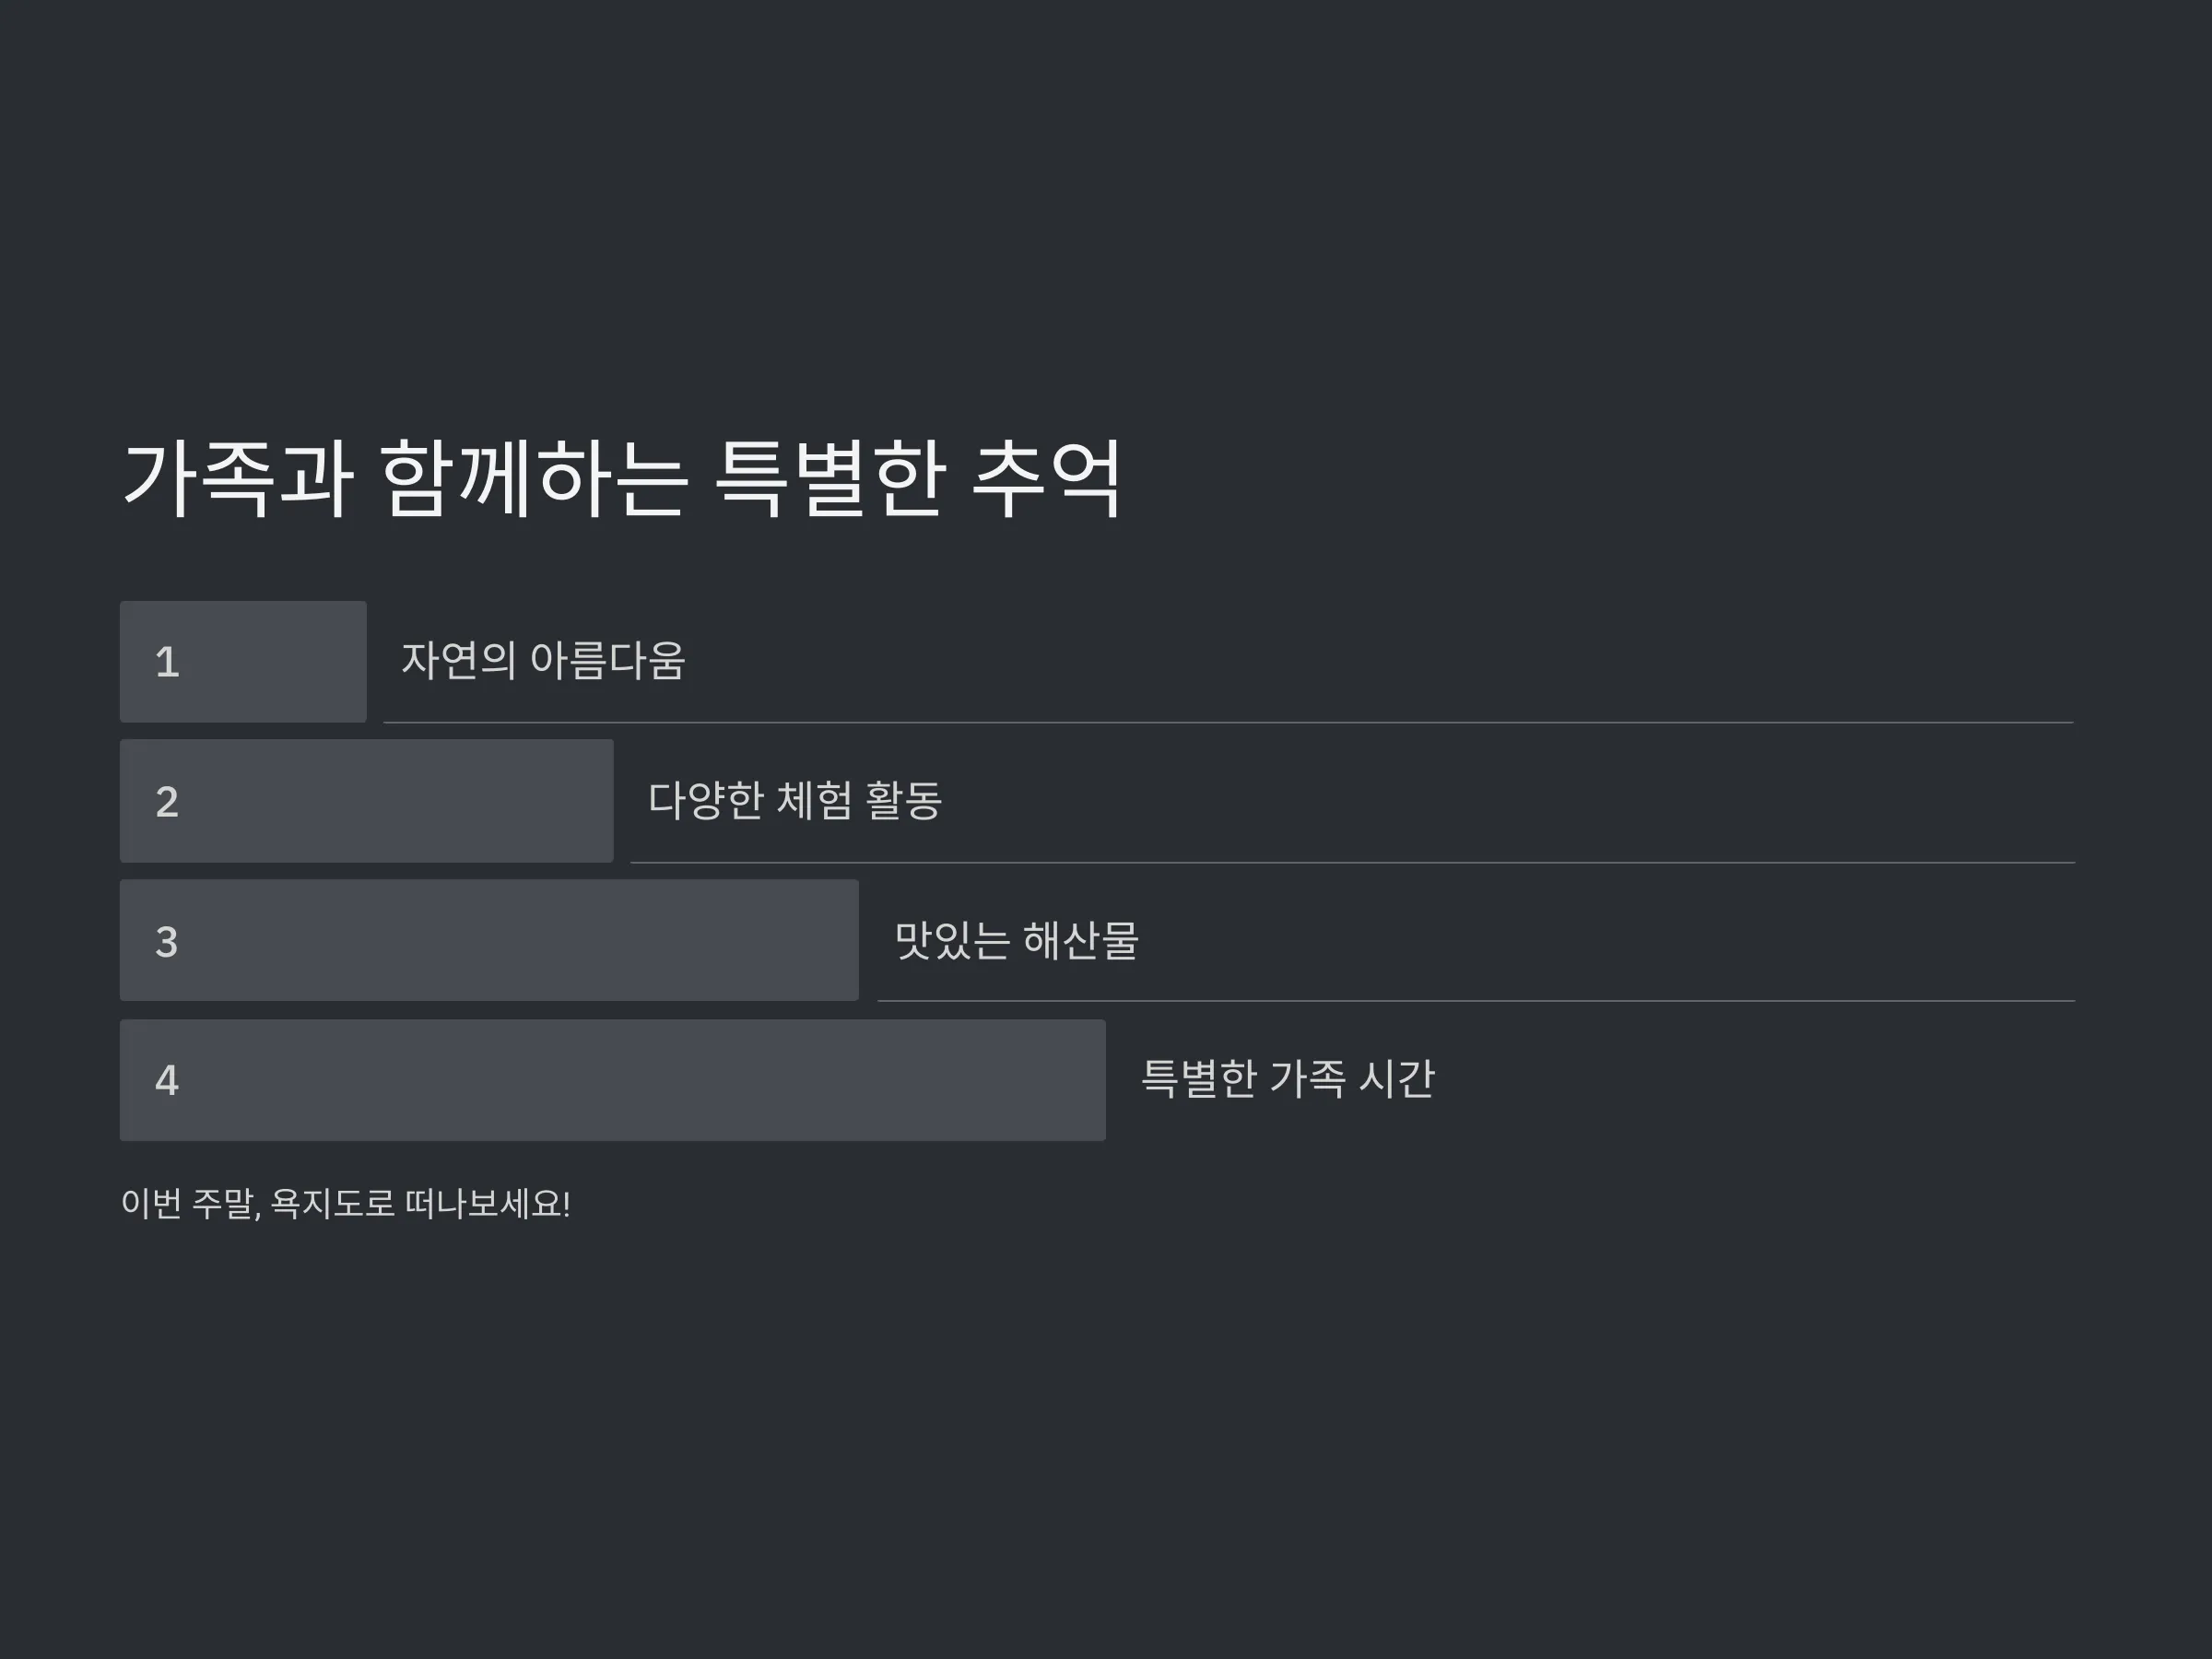Click the word 해산물 in the third label
This screenshot has width=2212, height=1659.
click(1081, 940)
